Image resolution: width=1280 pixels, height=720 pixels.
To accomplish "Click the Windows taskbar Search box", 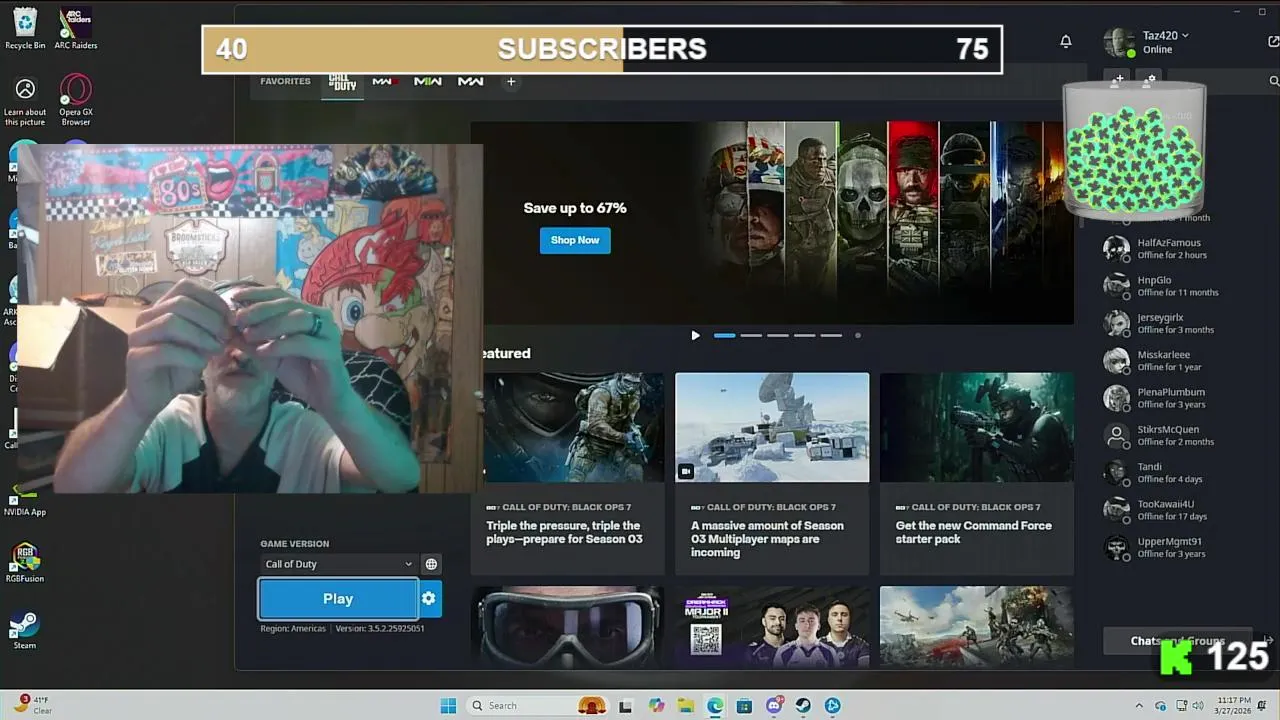I will coord(539,705).
